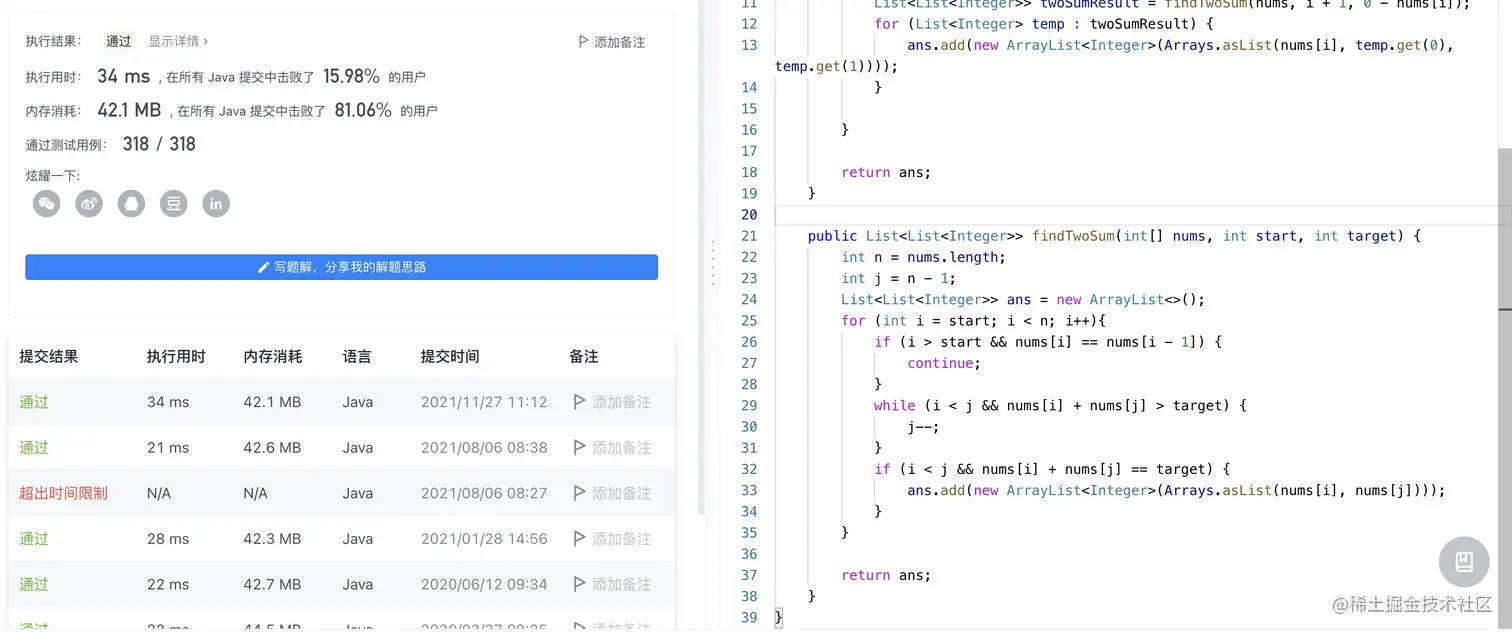Image resolution: width=1512 pixels, height=634 pixels.
Task: Click 81.06% memory percentile value
Action: 363,110
